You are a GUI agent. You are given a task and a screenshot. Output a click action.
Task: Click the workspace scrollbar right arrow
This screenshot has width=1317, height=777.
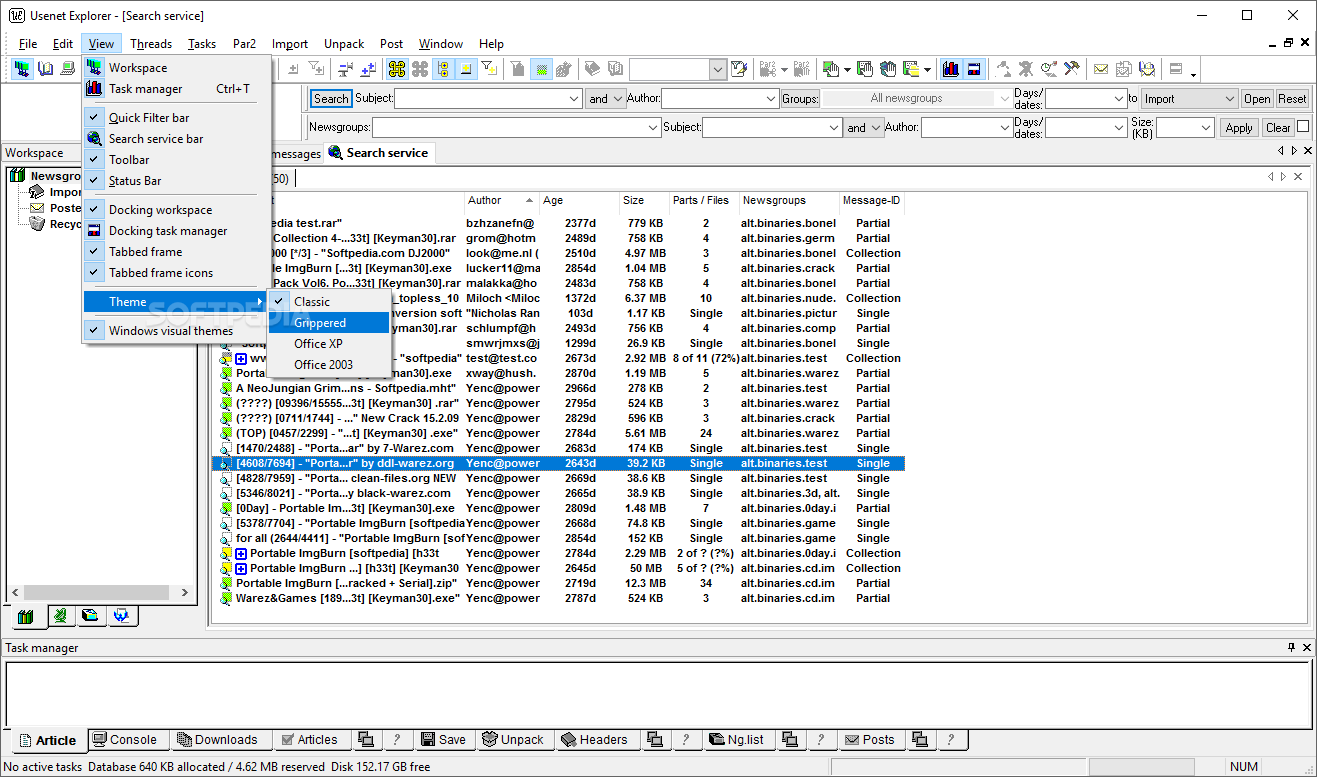[x=184, y=592]
